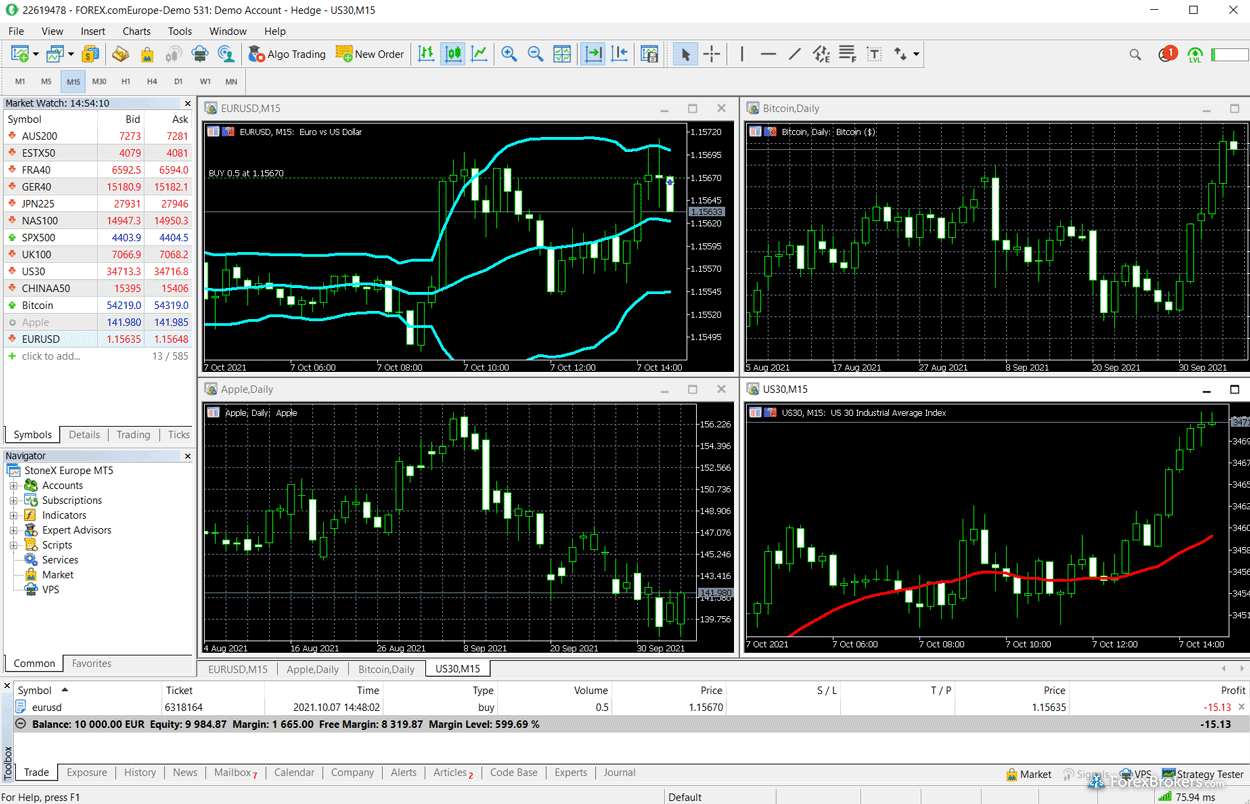Screen dimensions: 1250x804
Task: Toggle the M15 timeframe button
Action: (x=73, y=81)
